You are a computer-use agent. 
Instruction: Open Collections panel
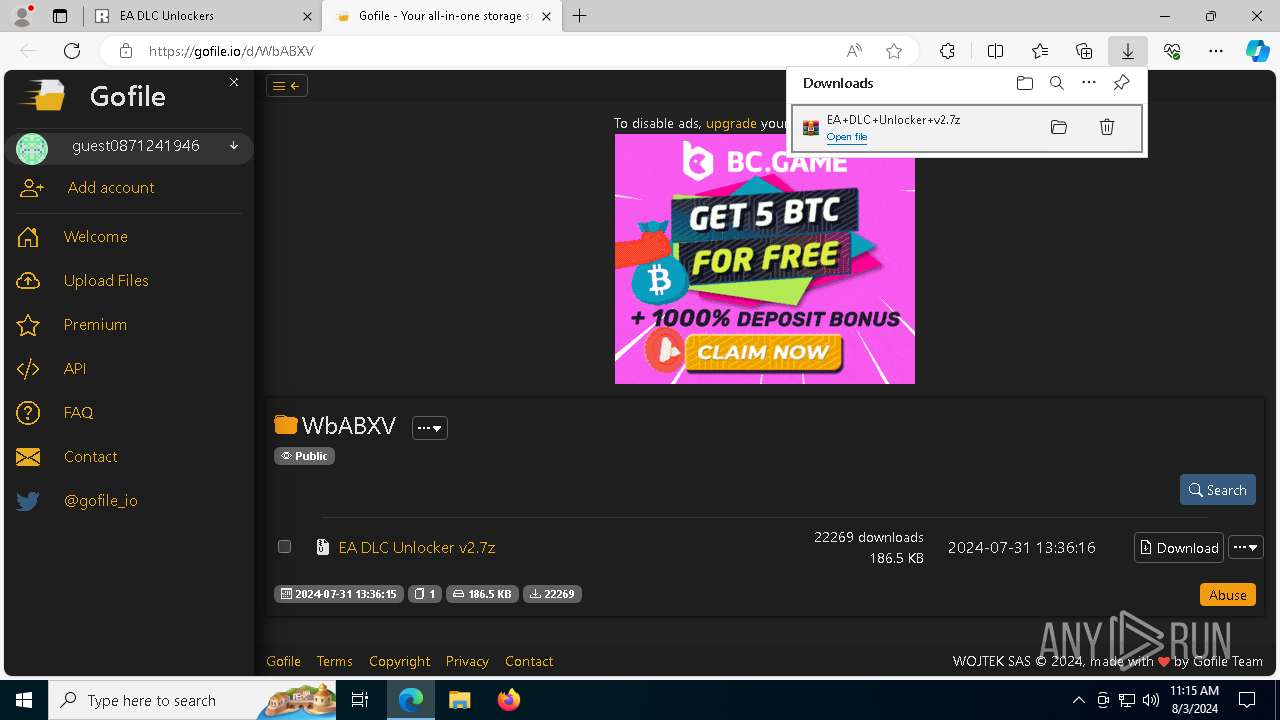click(1084, 51)
